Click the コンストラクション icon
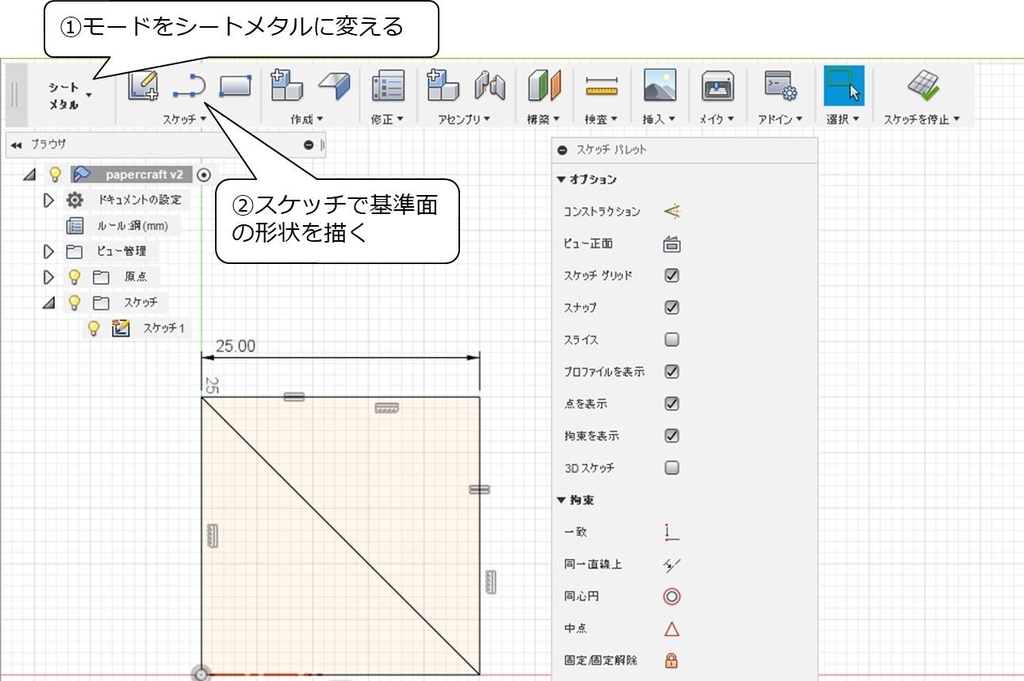Screen dimensions: 1024x681 [x=672, y=211]
